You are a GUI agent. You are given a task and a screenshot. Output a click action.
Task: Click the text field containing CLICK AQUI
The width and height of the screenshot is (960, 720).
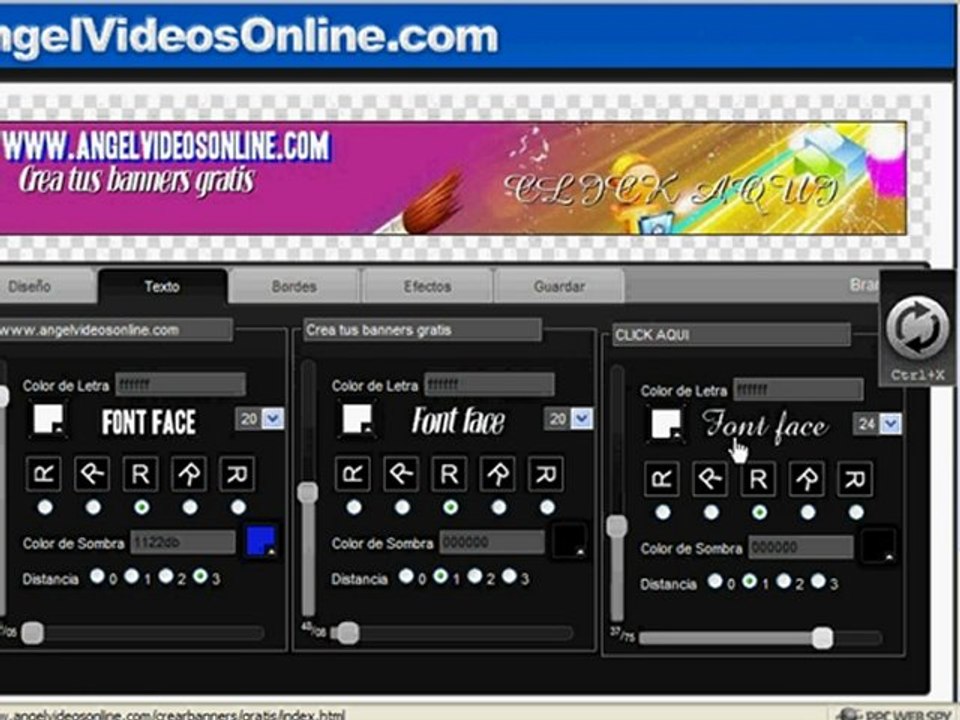(x=732, y=335)
